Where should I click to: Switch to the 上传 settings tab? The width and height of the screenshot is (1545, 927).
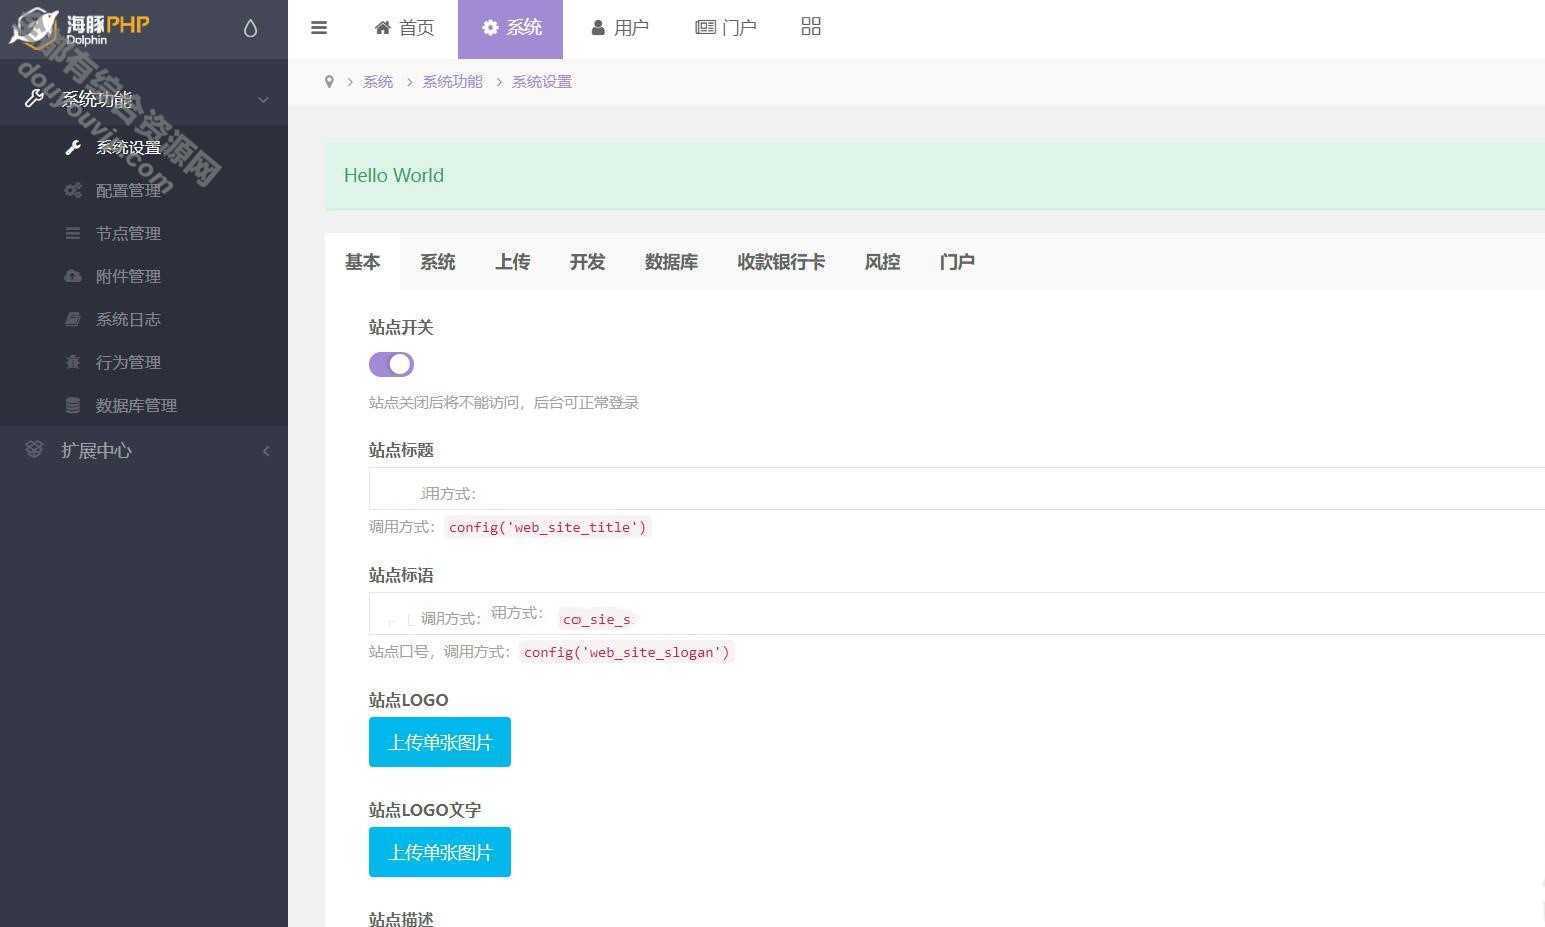[512, 262]
